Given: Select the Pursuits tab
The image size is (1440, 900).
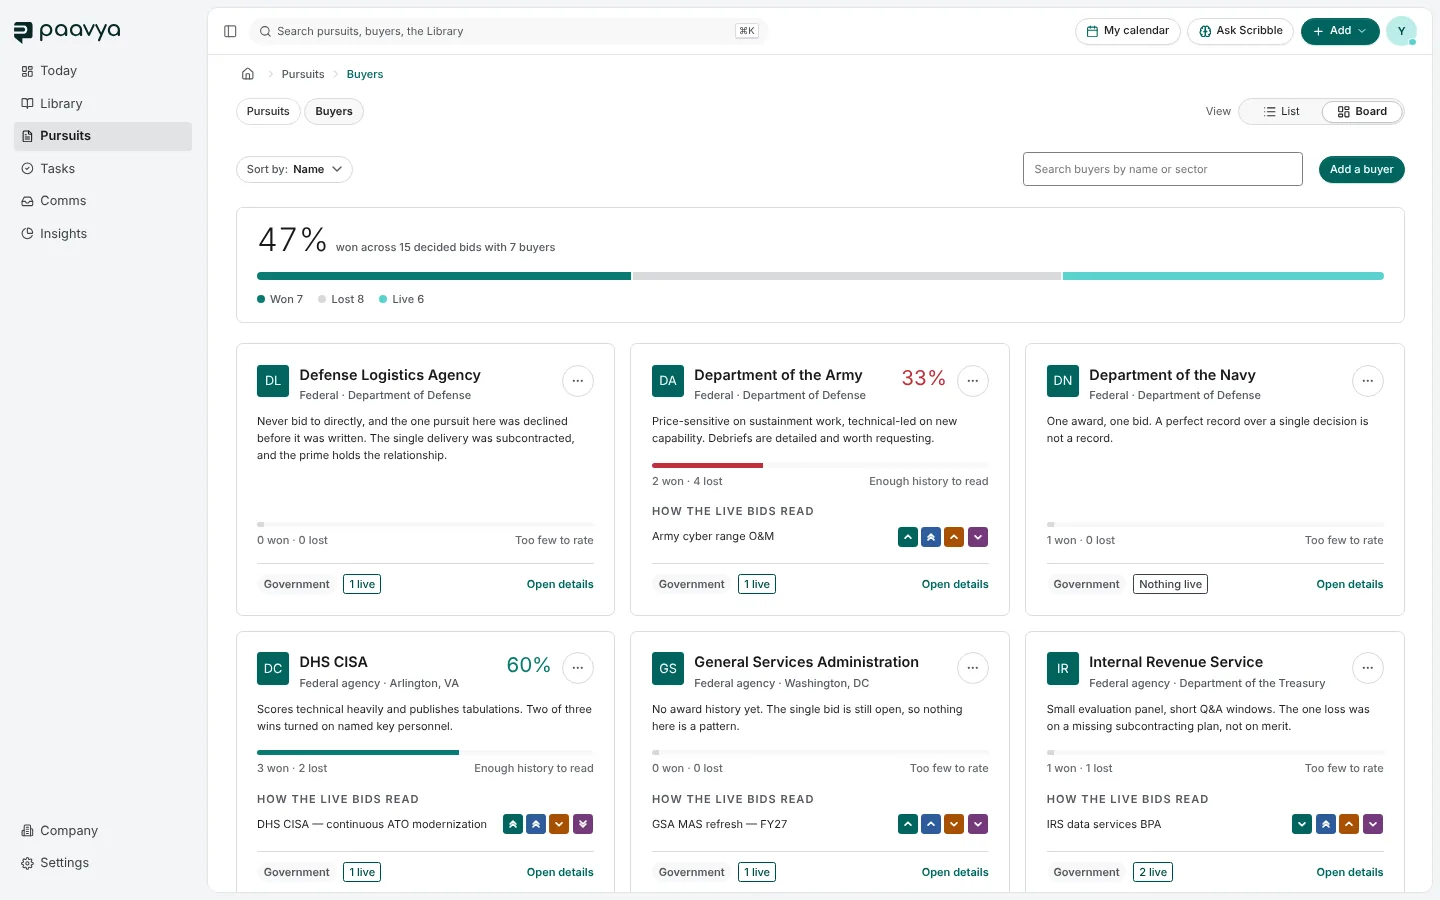Looking at the screenshot, I should point(268,112).
